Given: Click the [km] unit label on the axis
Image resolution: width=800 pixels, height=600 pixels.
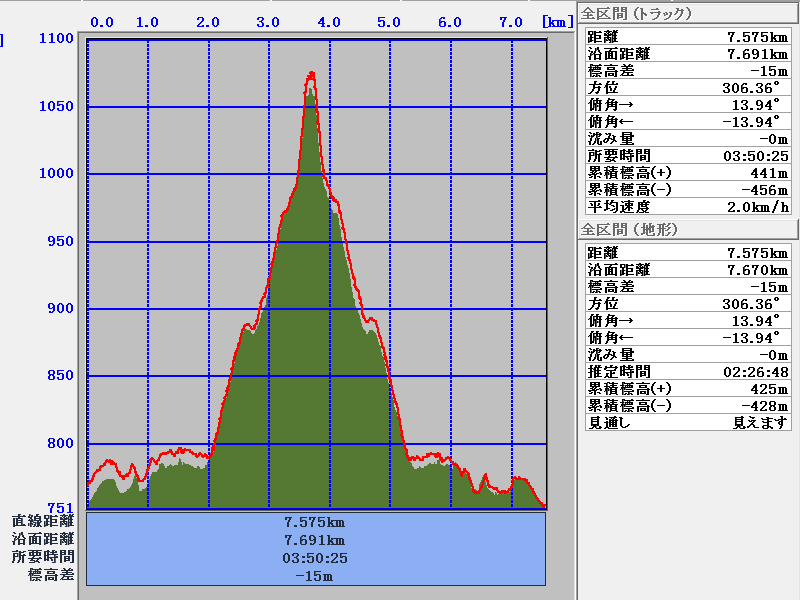Looking at the screenshot, I should coord(557,22).
